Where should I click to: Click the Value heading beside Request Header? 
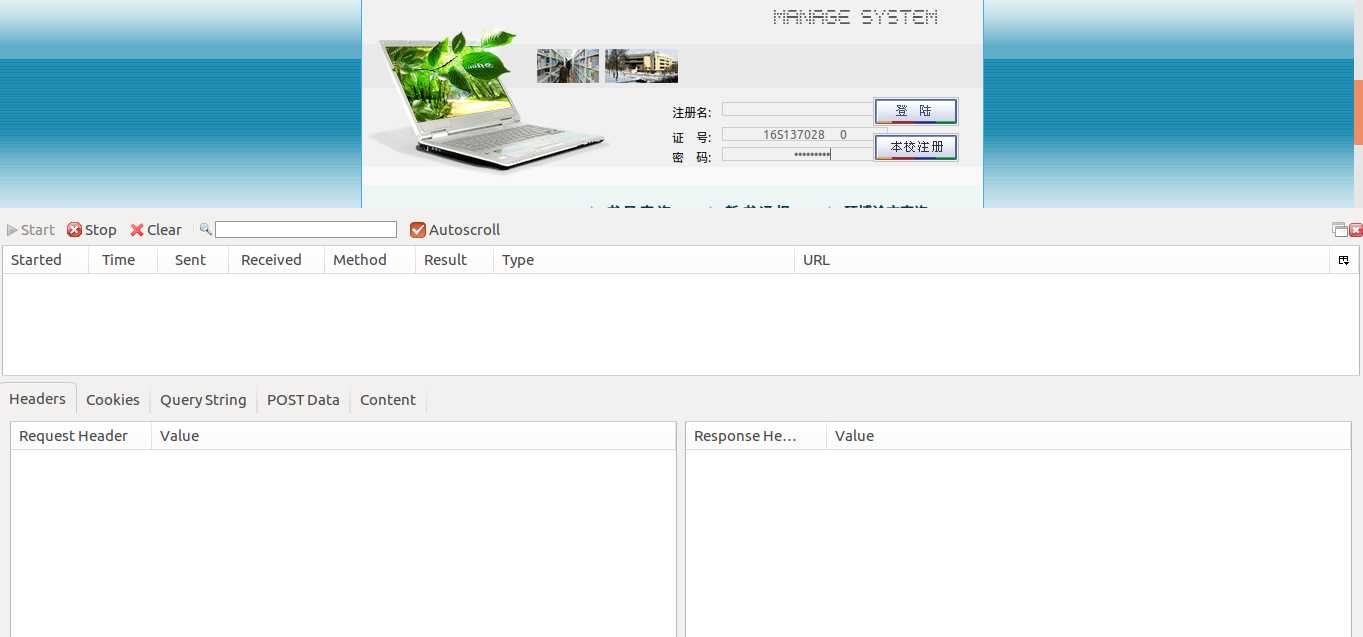coord(414,436)
